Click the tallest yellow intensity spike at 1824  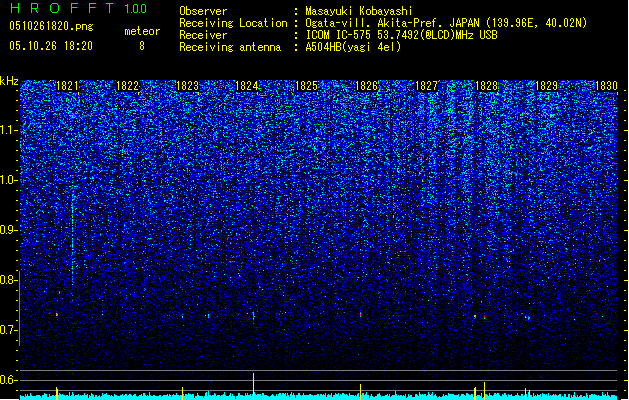coord(254,386)
